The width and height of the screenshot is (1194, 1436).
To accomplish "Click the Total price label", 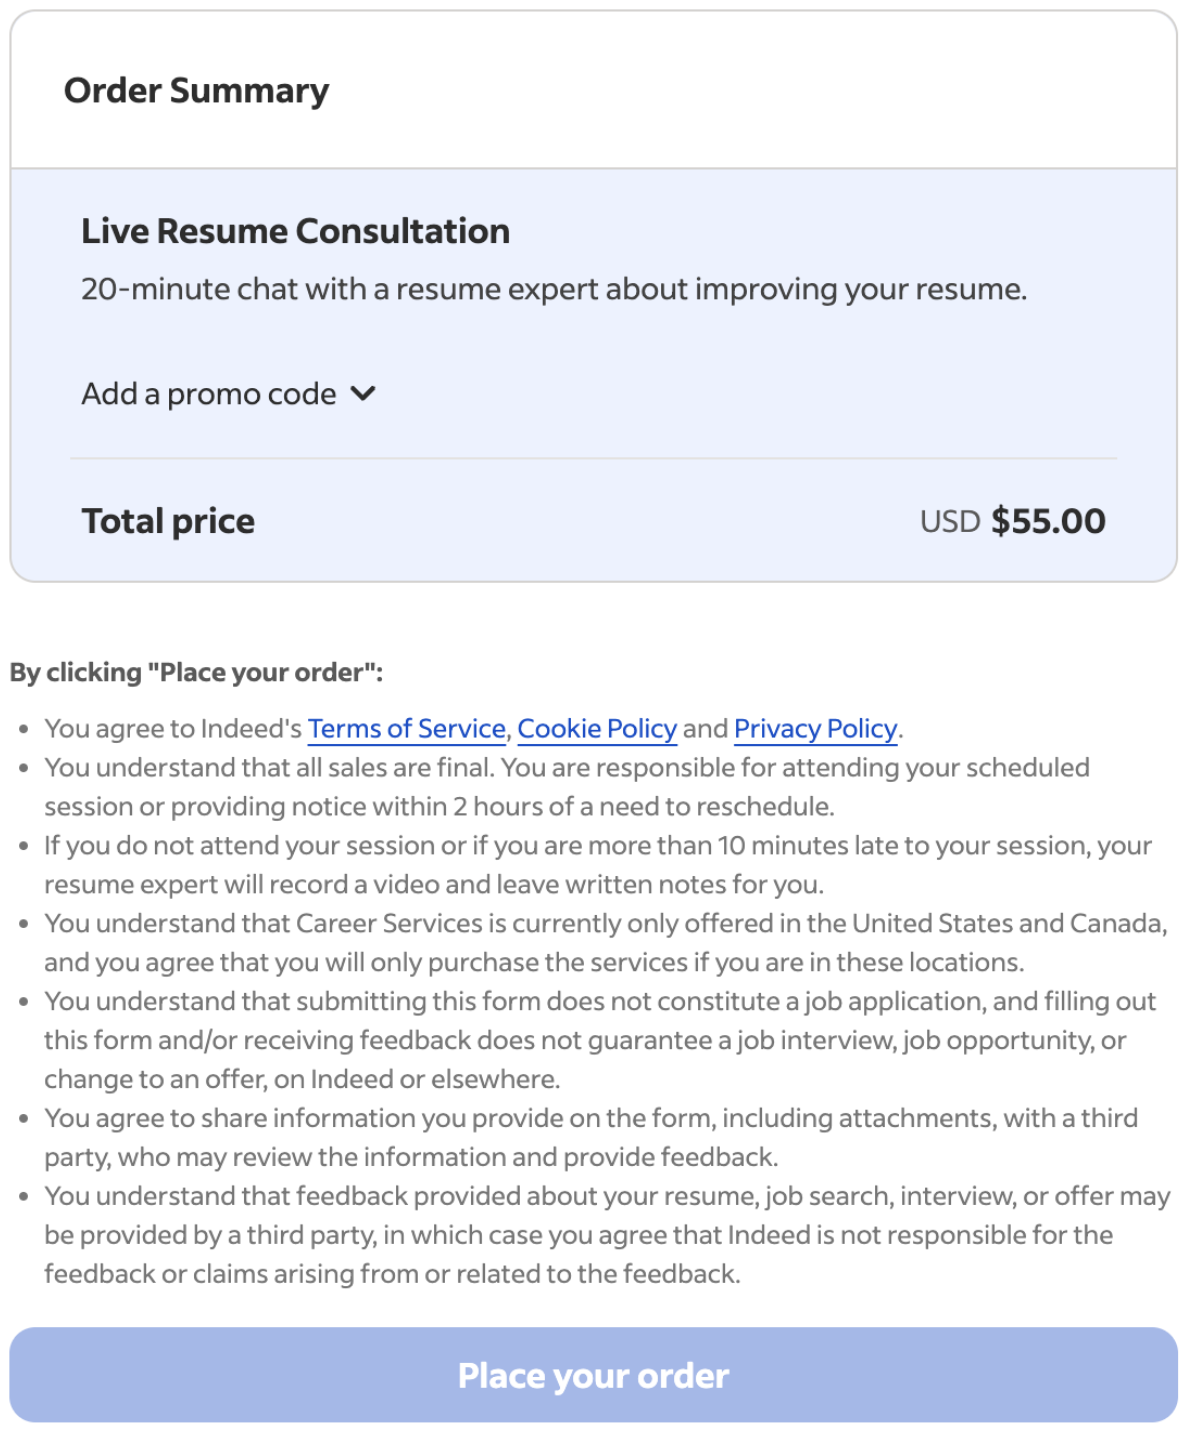I will point(168,521).
